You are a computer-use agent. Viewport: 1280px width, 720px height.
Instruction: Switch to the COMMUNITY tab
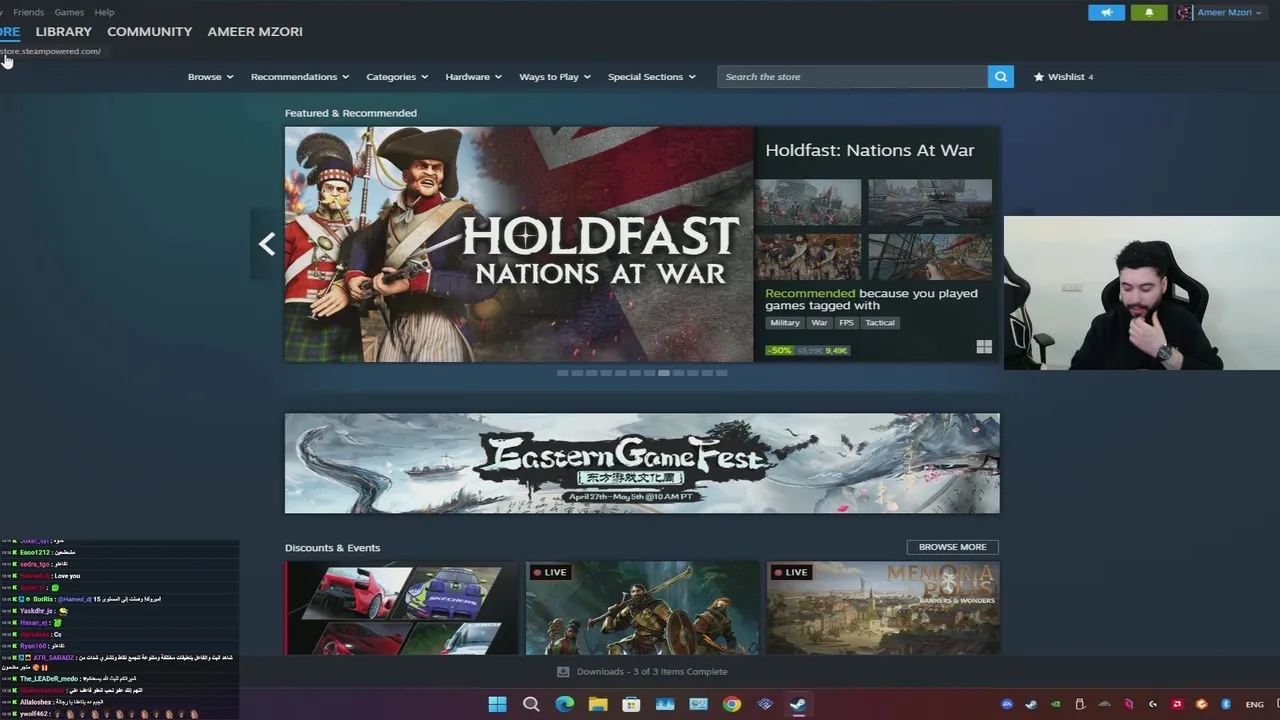click(x=150, y=32)
